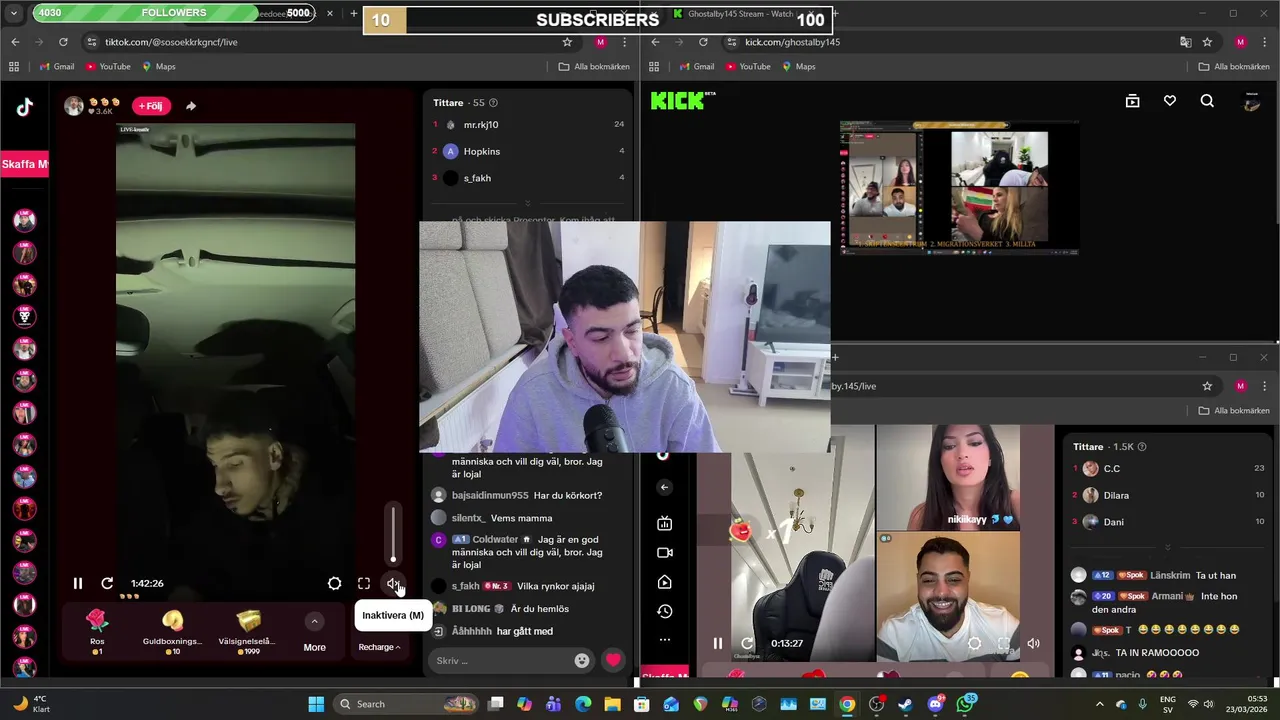Open Kick following heart icon
The image size is (1280, 720).
pyautogui.click(x=1170, y=101)
